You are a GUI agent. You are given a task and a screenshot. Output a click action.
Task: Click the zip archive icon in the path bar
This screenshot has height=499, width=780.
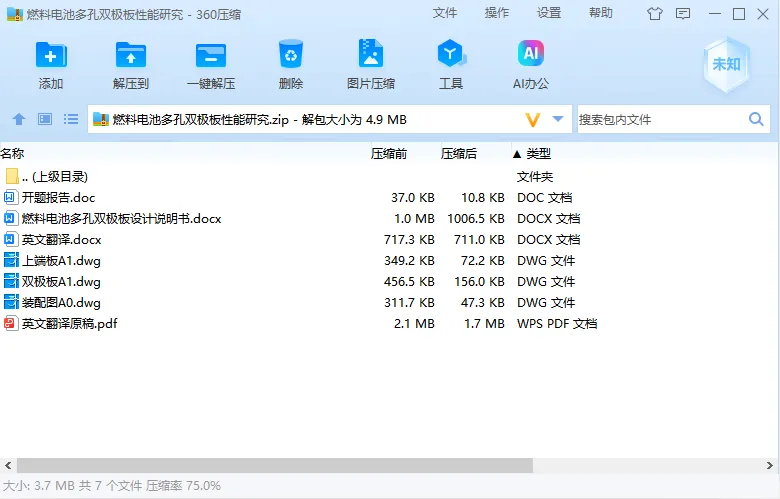101,119
